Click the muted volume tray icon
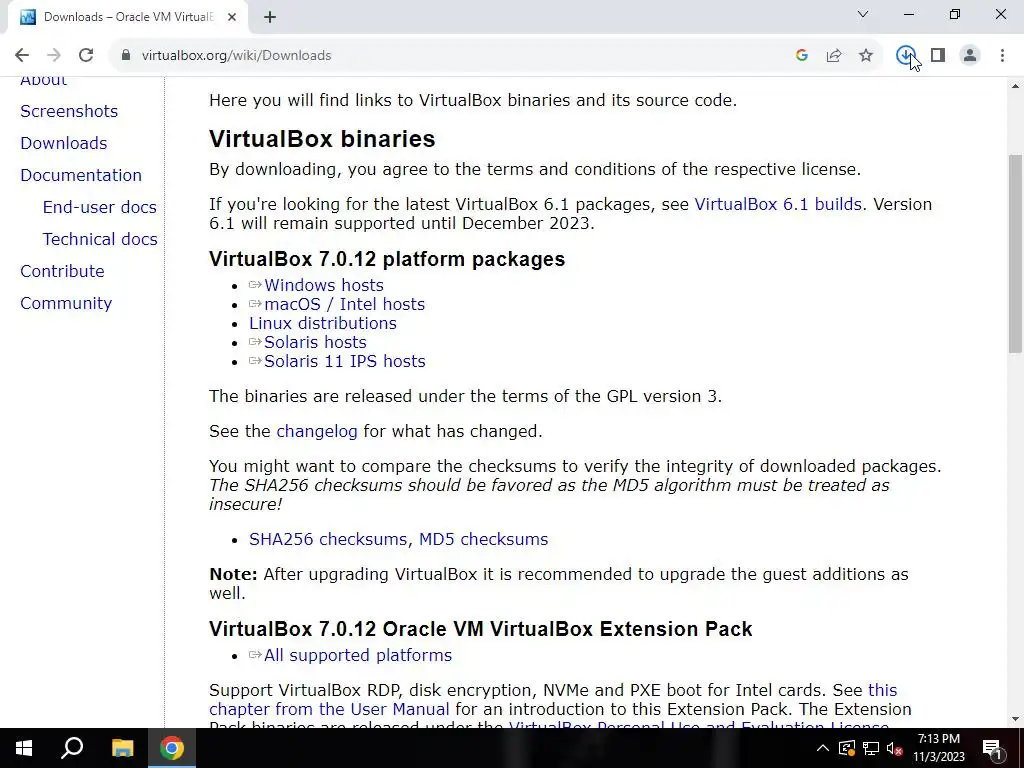Screen dimensions: 1024x768 tap(895, 748)
